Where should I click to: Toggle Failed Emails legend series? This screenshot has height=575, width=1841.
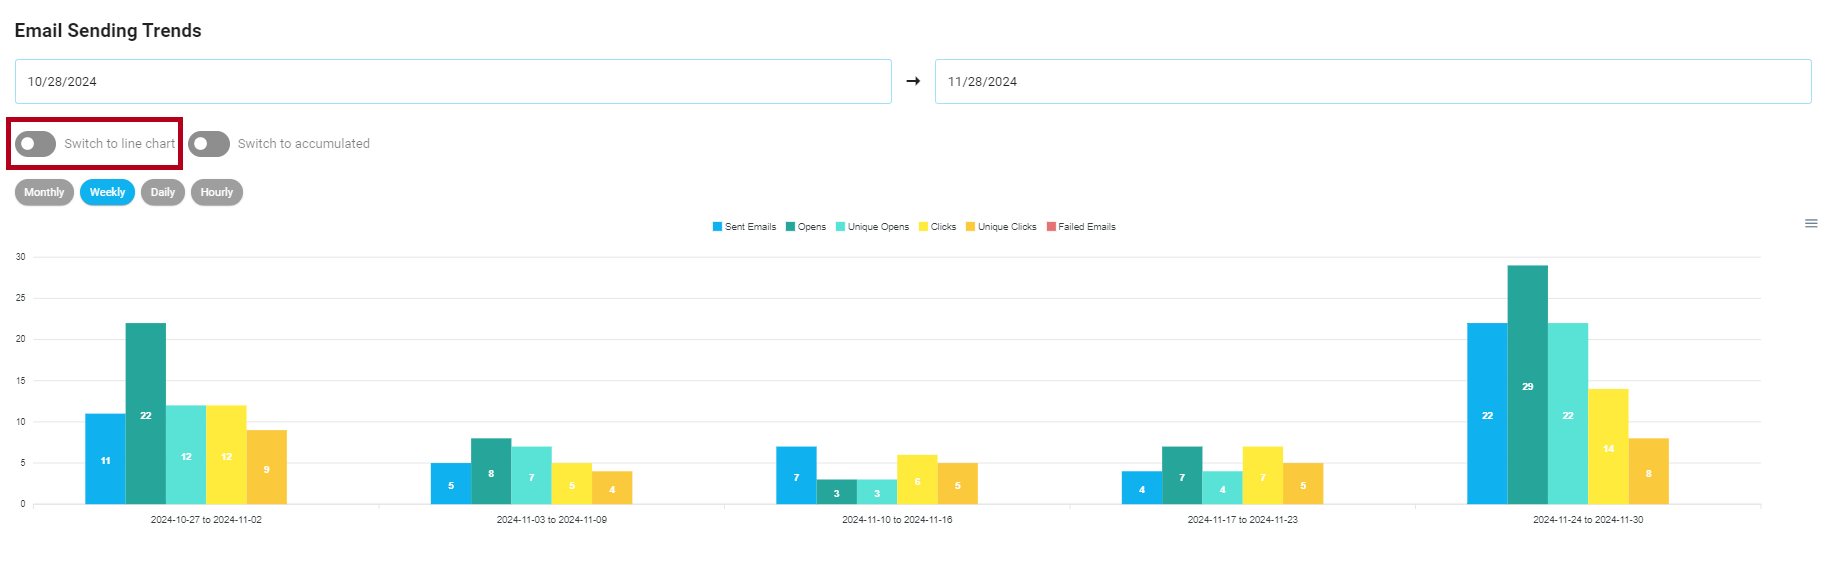[x=1081, y=227]
